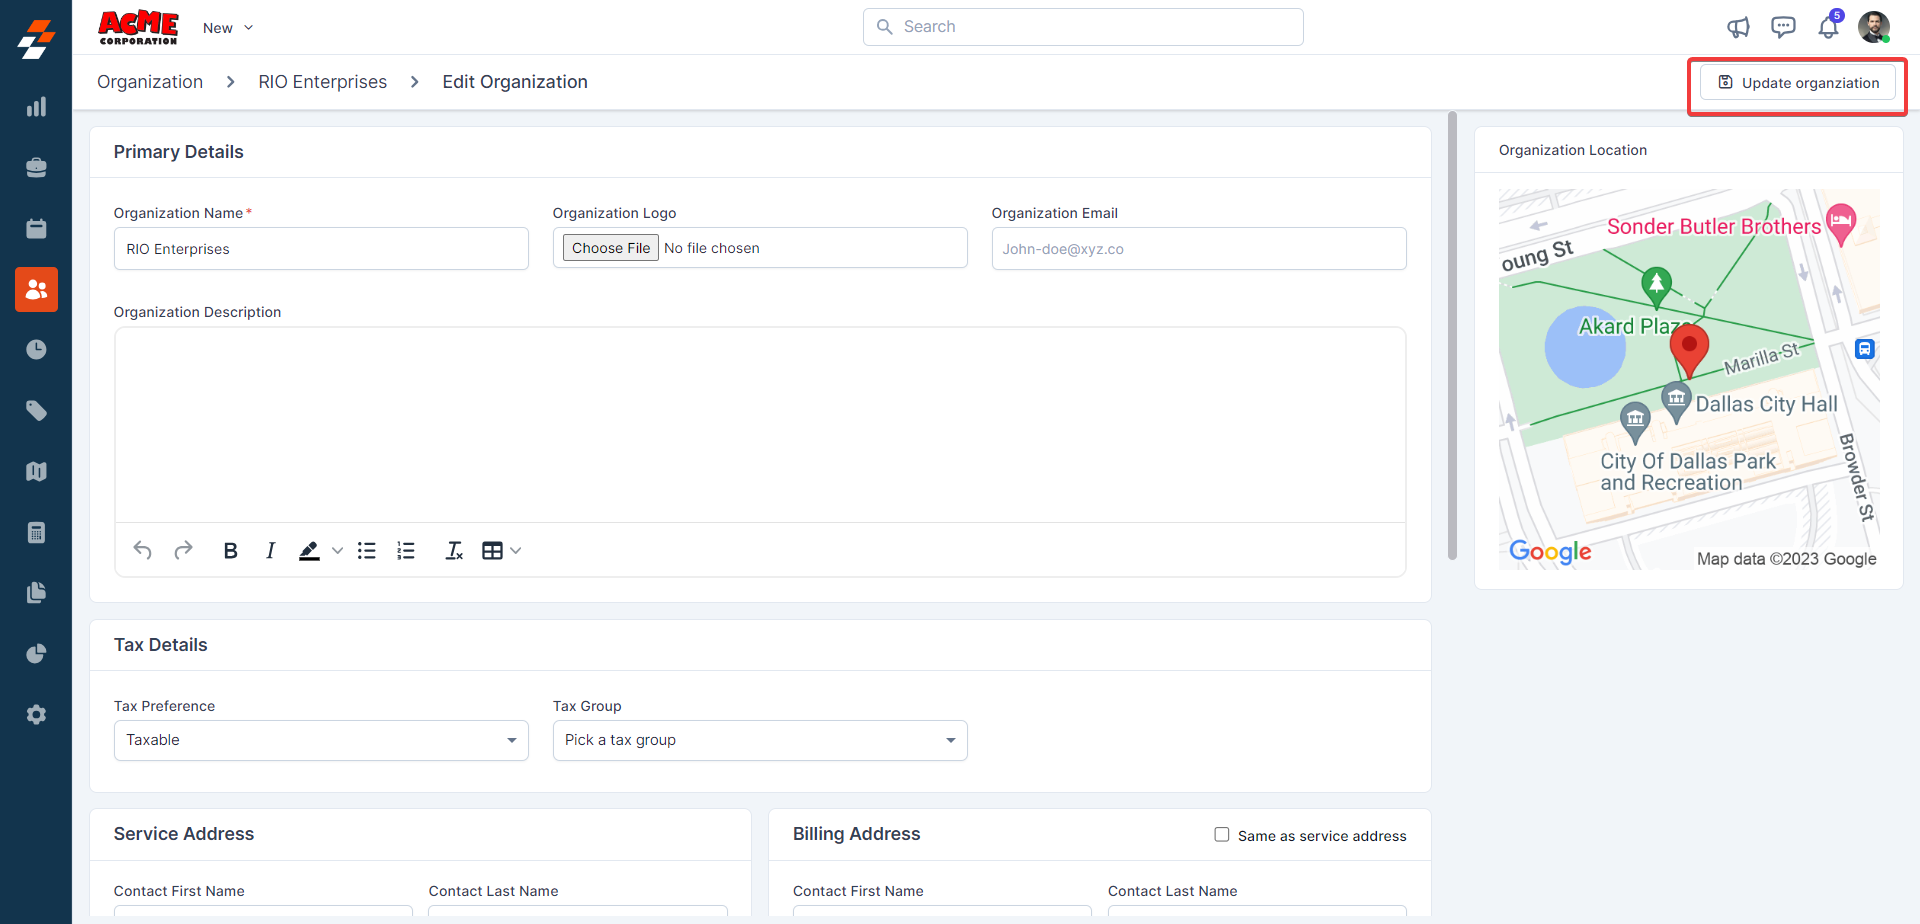1920x924 pixels.
Task: Open the notifications bell
Action: [1828, 27]
